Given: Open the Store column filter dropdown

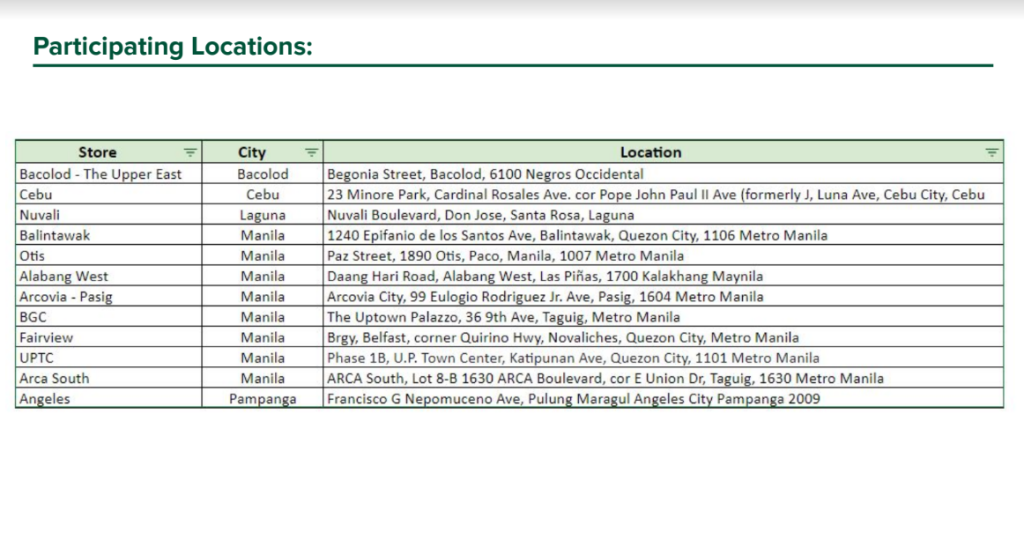Looking at the screenshot, I should click(190, 152).
